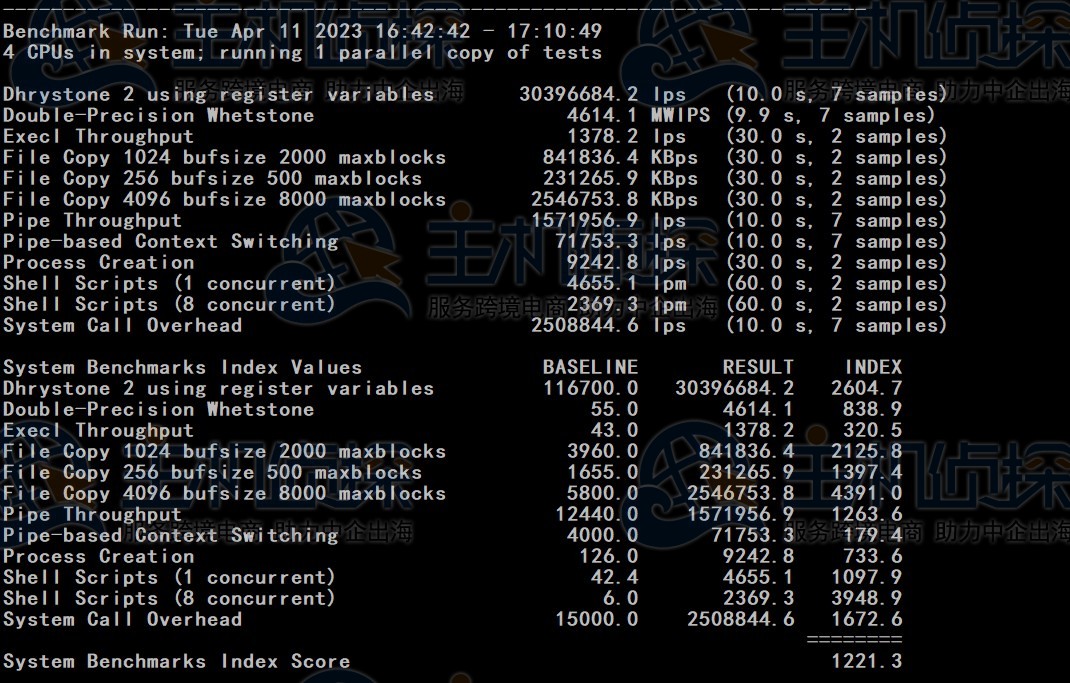The image size is (1070, 683).
Task: Select the System Call Overhead baseline 15000.0
Action: point(596,620)
